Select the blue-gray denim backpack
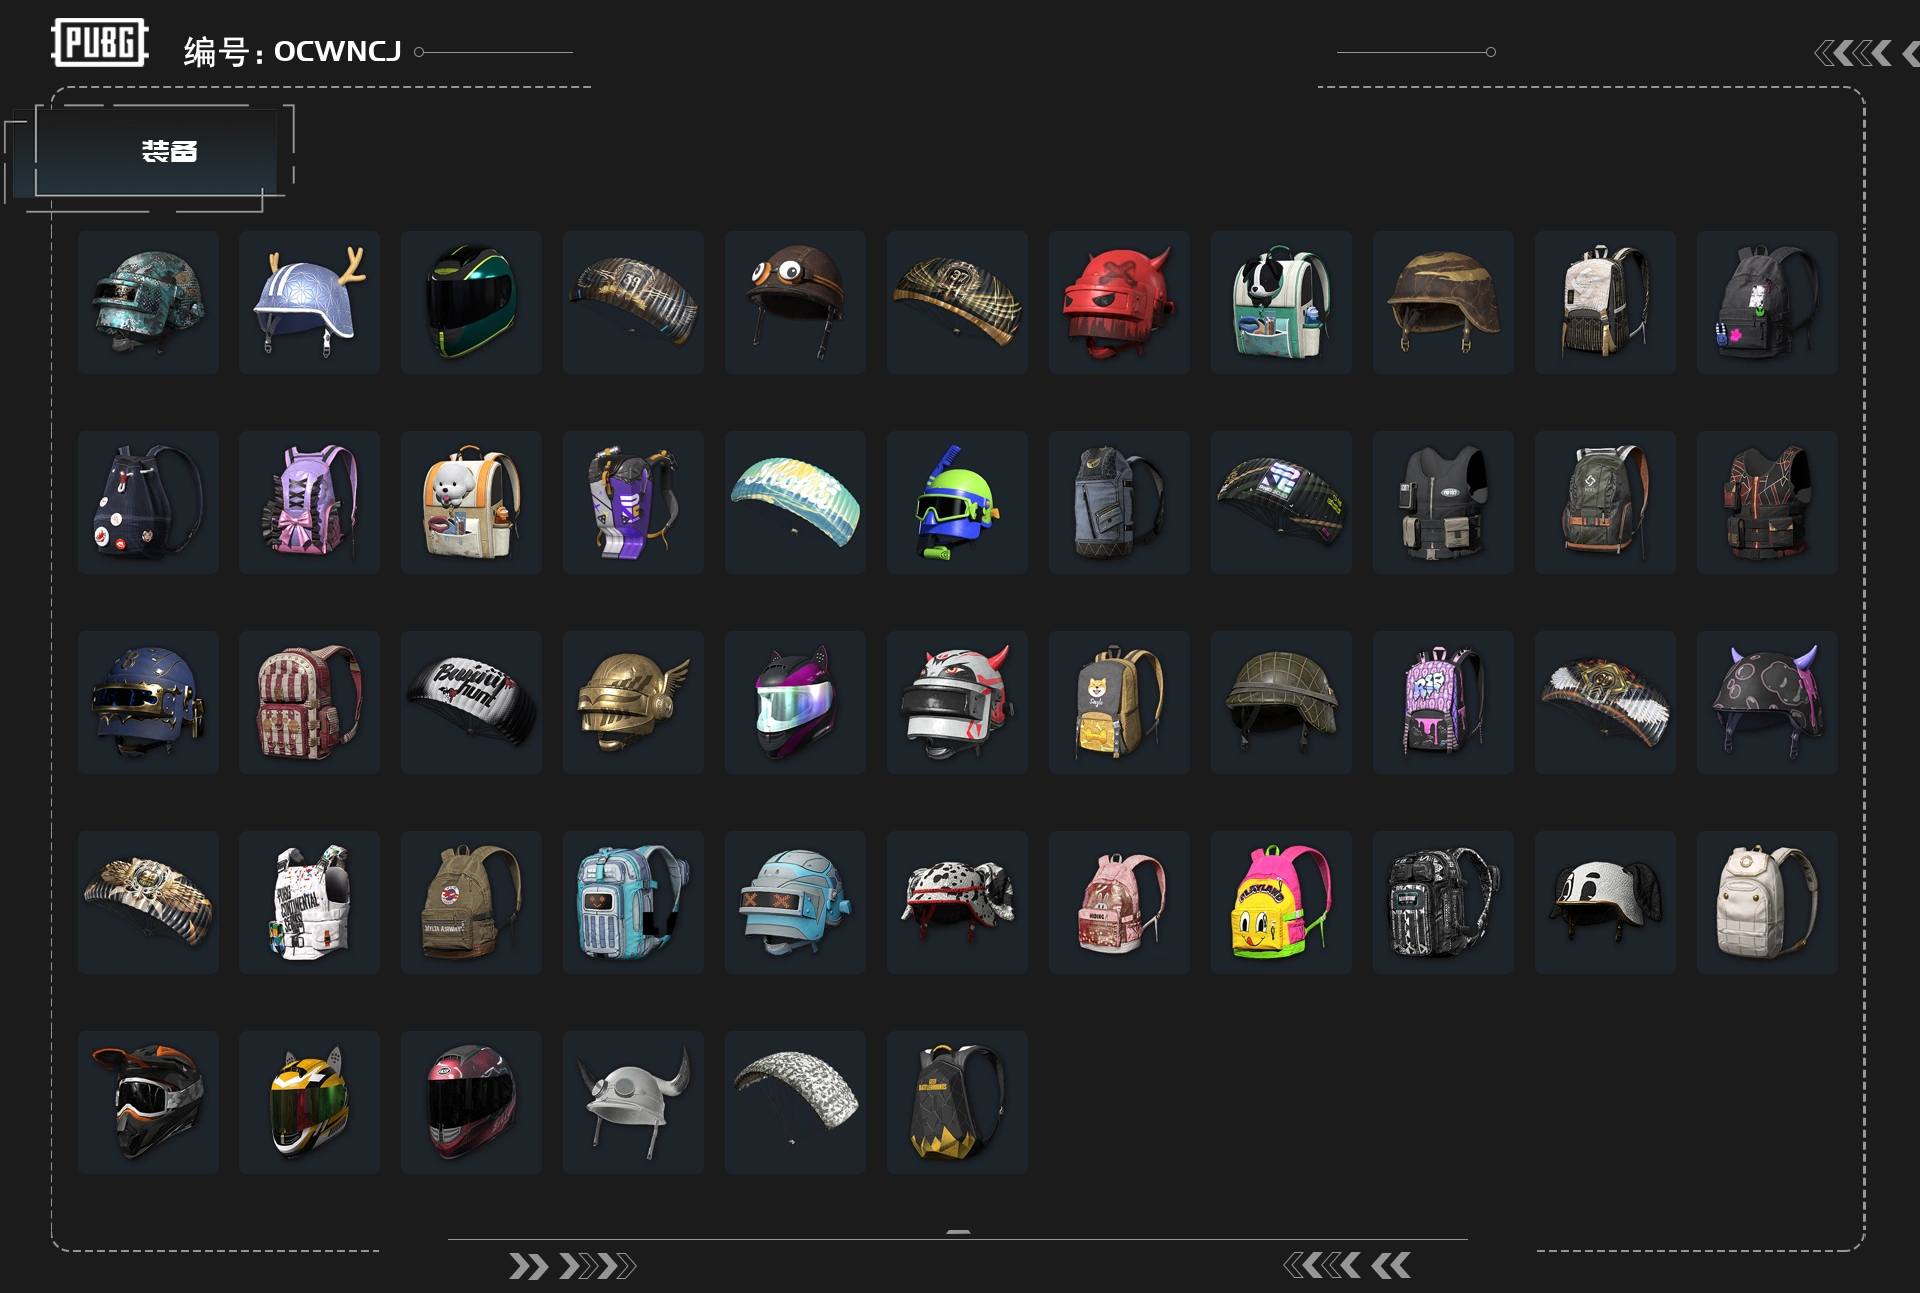 click(1120, 502)
